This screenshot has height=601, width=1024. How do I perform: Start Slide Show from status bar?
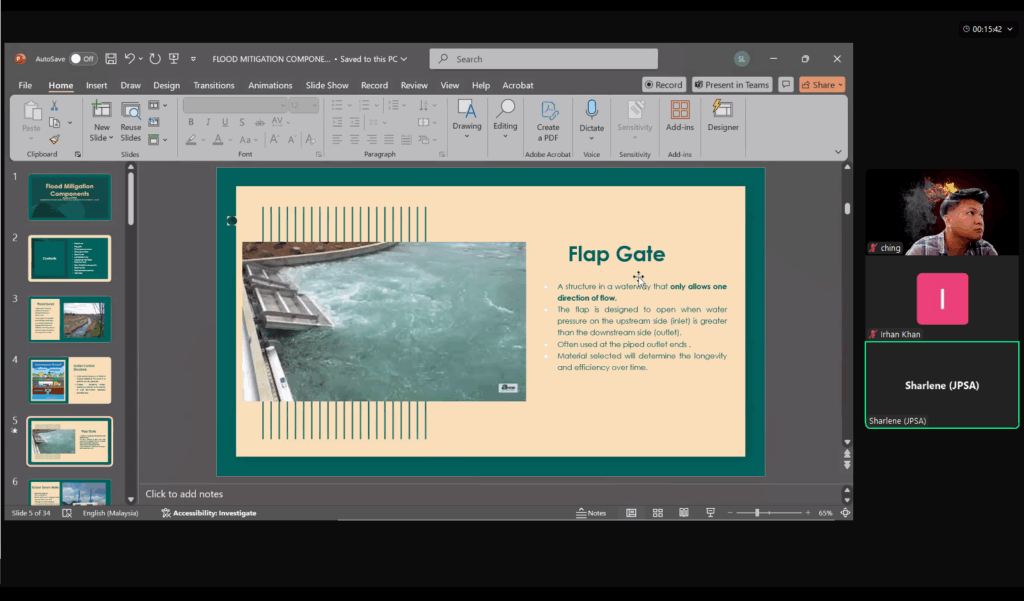coord(710,513)
